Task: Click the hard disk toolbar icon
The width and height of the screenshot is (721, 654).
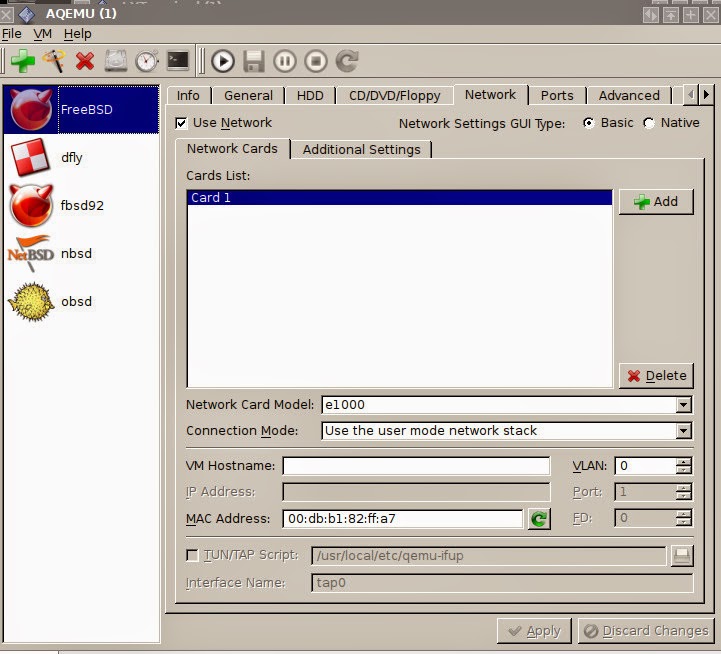Action: click(x=116, y=61)
